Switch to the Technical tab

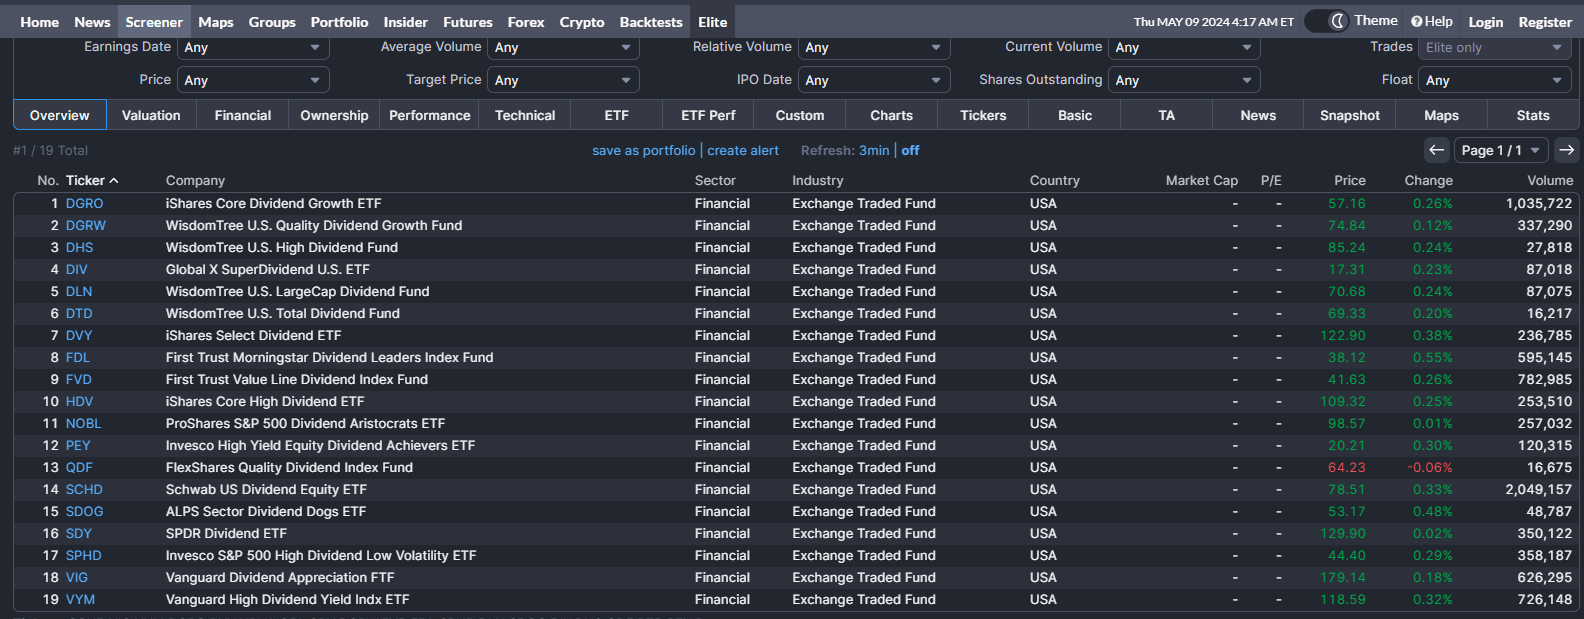(x=525, y=115)
